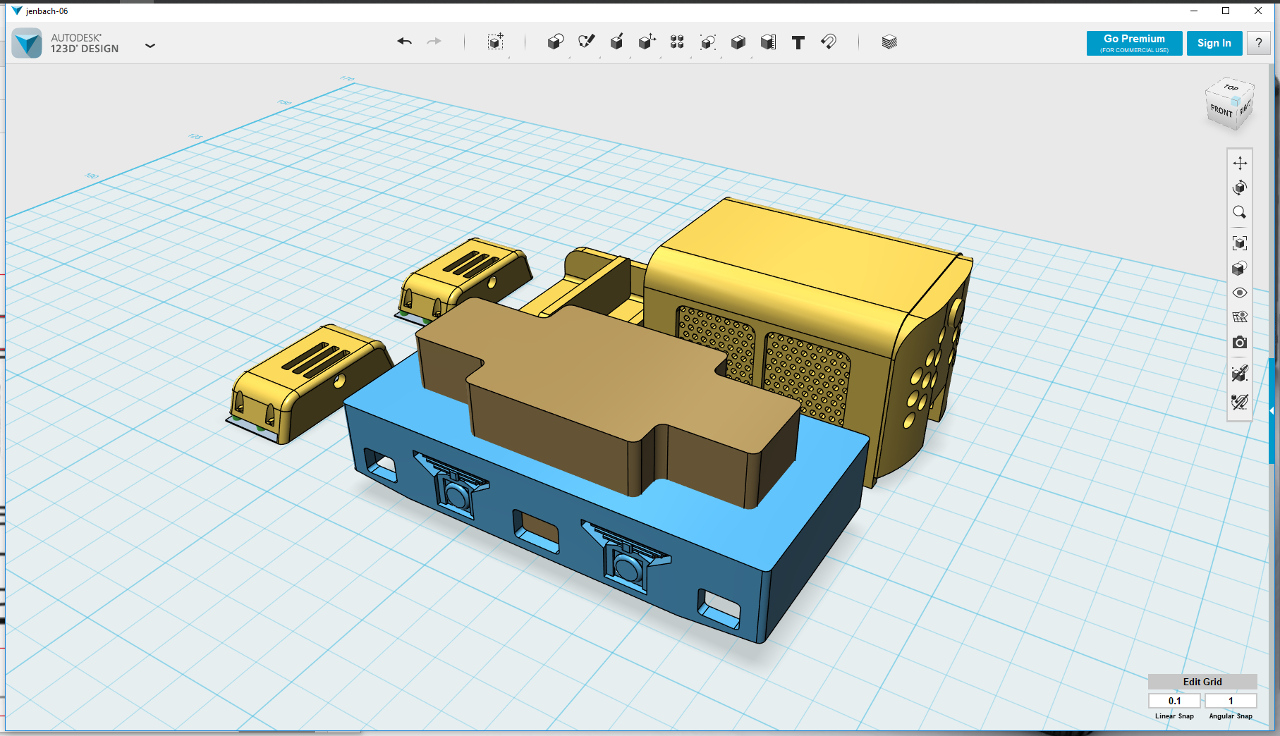
Task: Open the Sketch tool menu
Action: 587,42
